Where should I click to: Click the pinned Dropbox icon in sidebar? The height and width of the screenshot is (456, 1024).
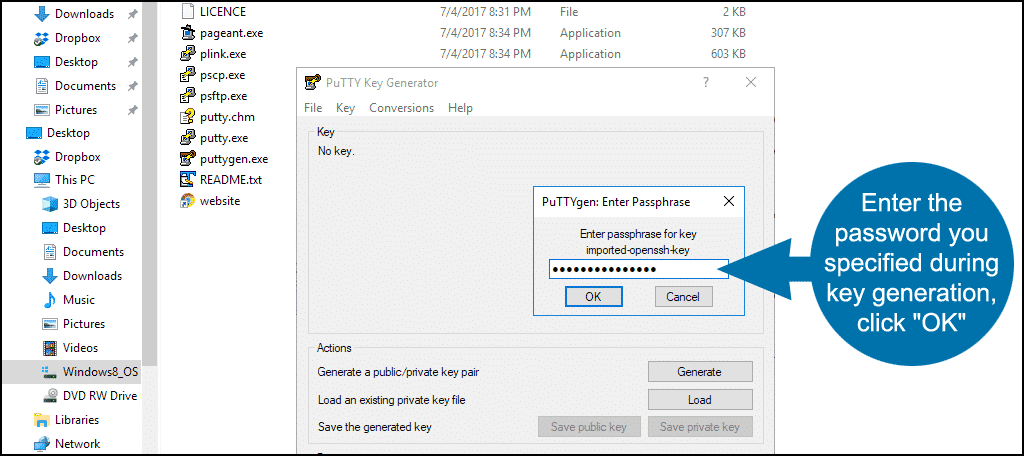tap(42, 38)
